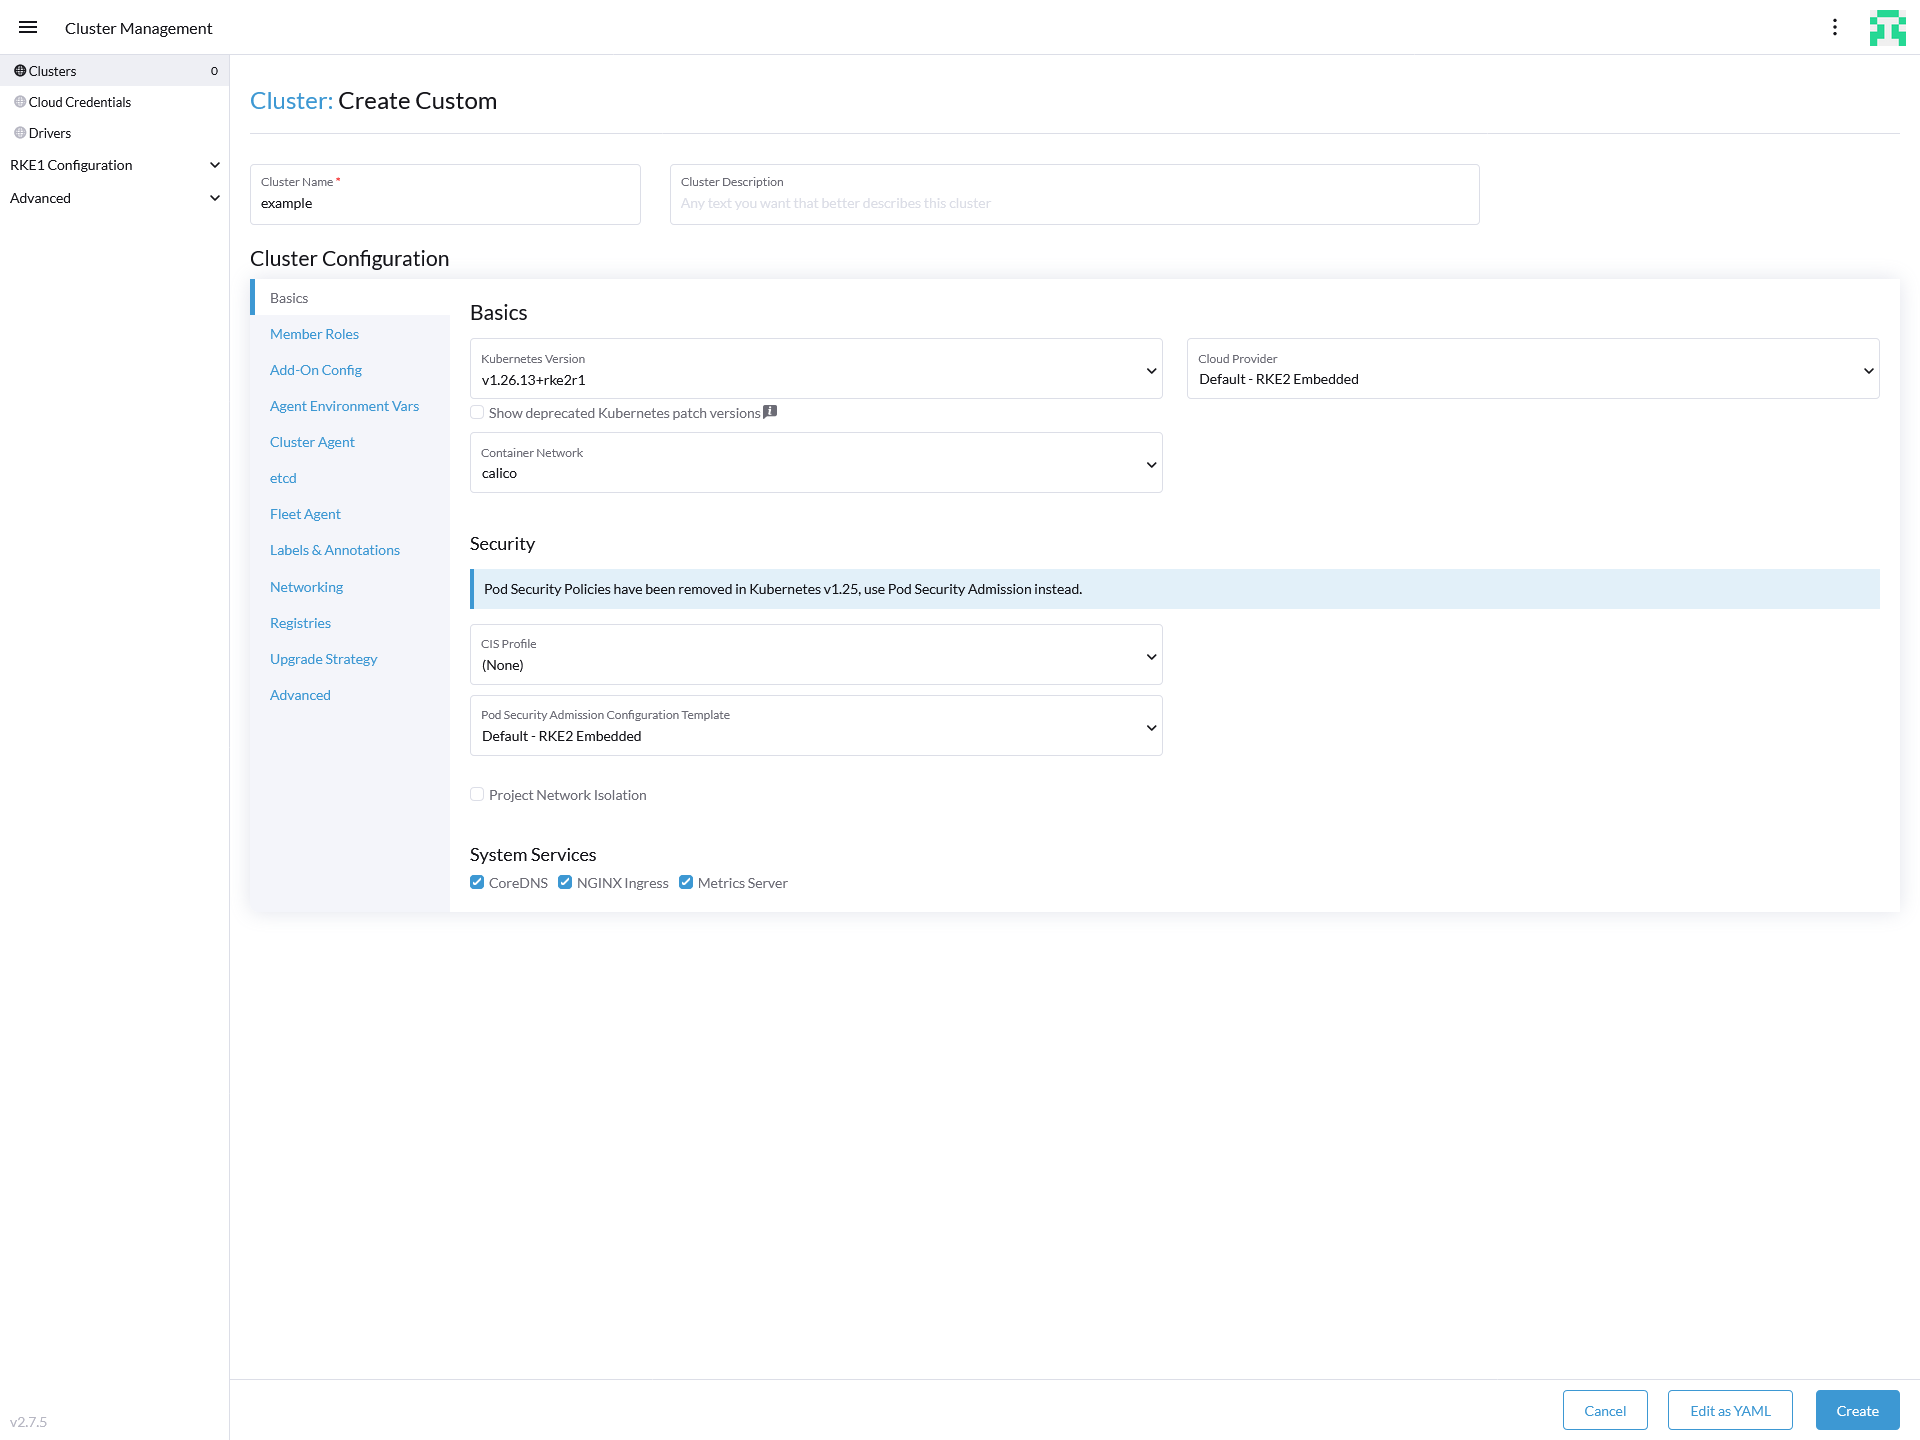Select the Cloud Credentials icon in sidebar
Image resolution: width=1920 pixels, height=1440 pixels.
pyautogui.click(x=18, y=101)
